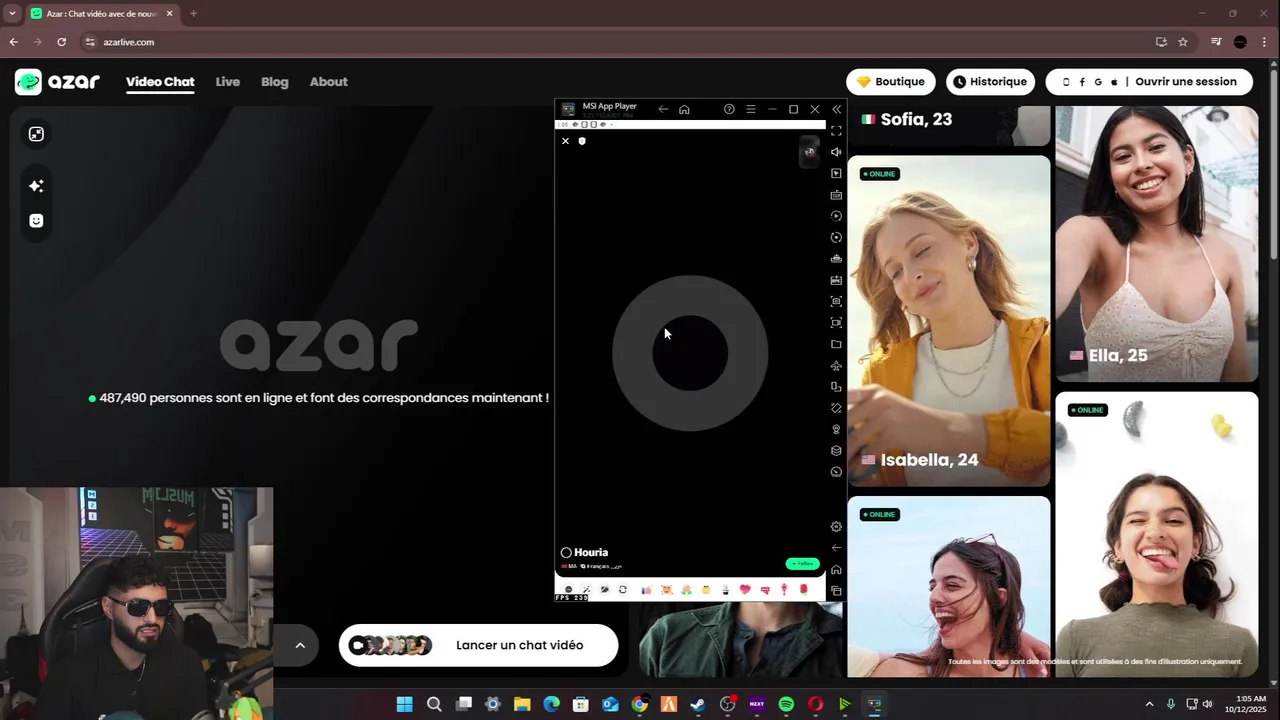Click MSI App Player back arrow in title bar
1280x720 pixels.
pyautogui.click(x=662, y=109)
